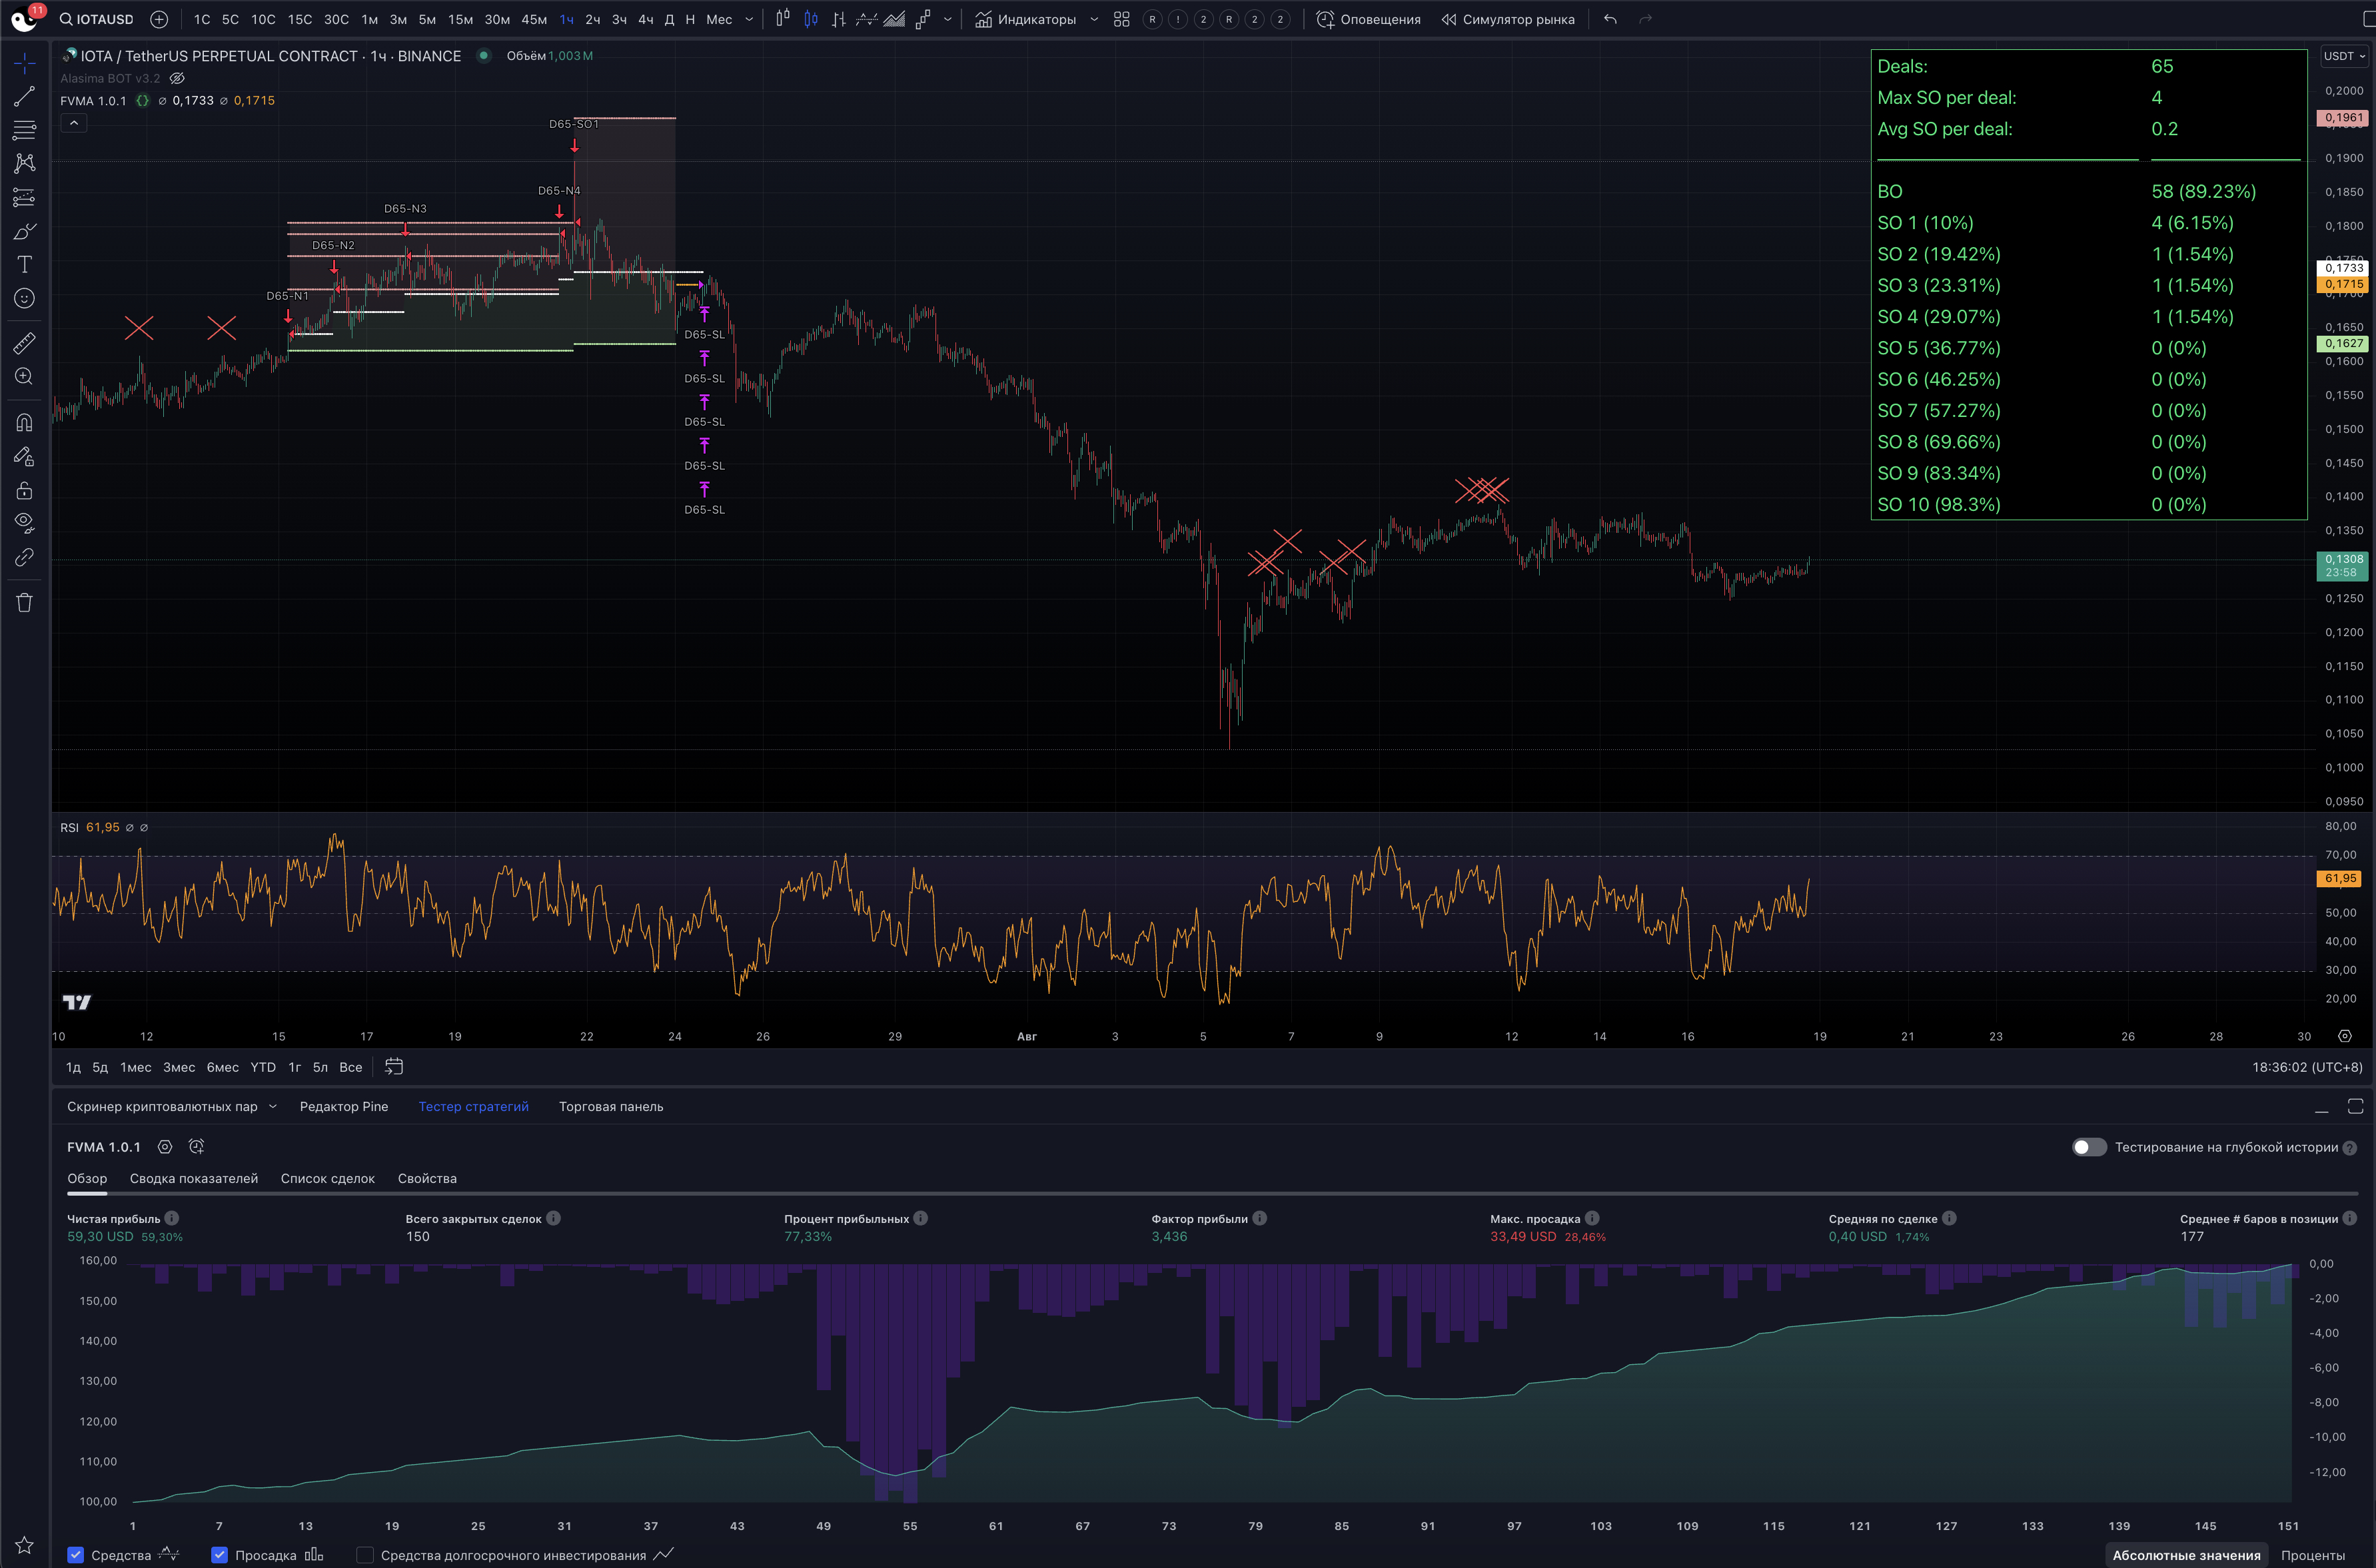The width and height of the screenshot is (2376, 1568).
Task: Open the USDT currency dropdown
Action: (2344, 56)
